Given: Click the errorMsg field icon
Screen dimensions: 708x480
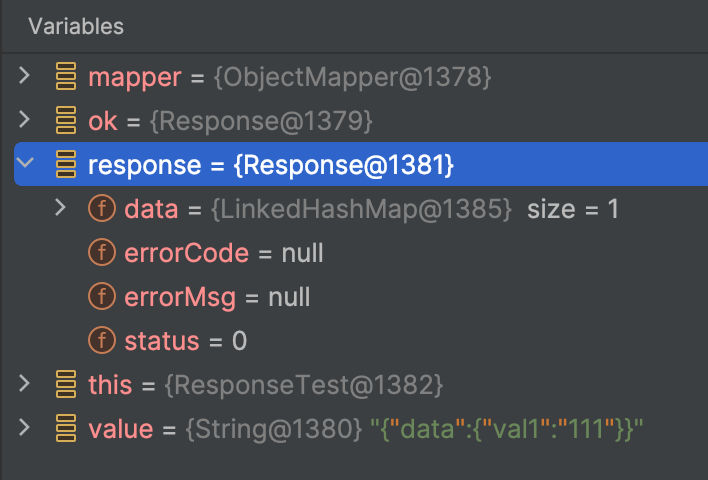Looking at the screenshot, I should (x=102, y=297).
